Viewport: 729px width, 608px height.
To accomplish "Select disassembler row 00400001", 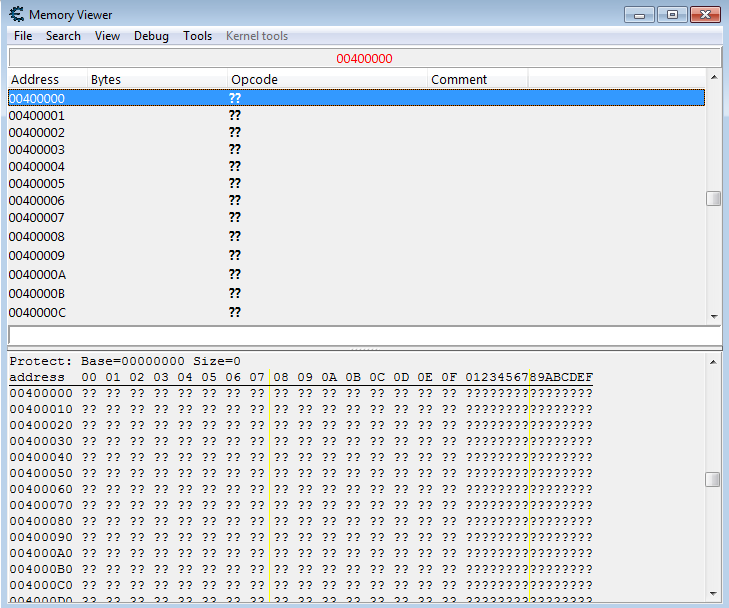I will click(x=357, y=115).
